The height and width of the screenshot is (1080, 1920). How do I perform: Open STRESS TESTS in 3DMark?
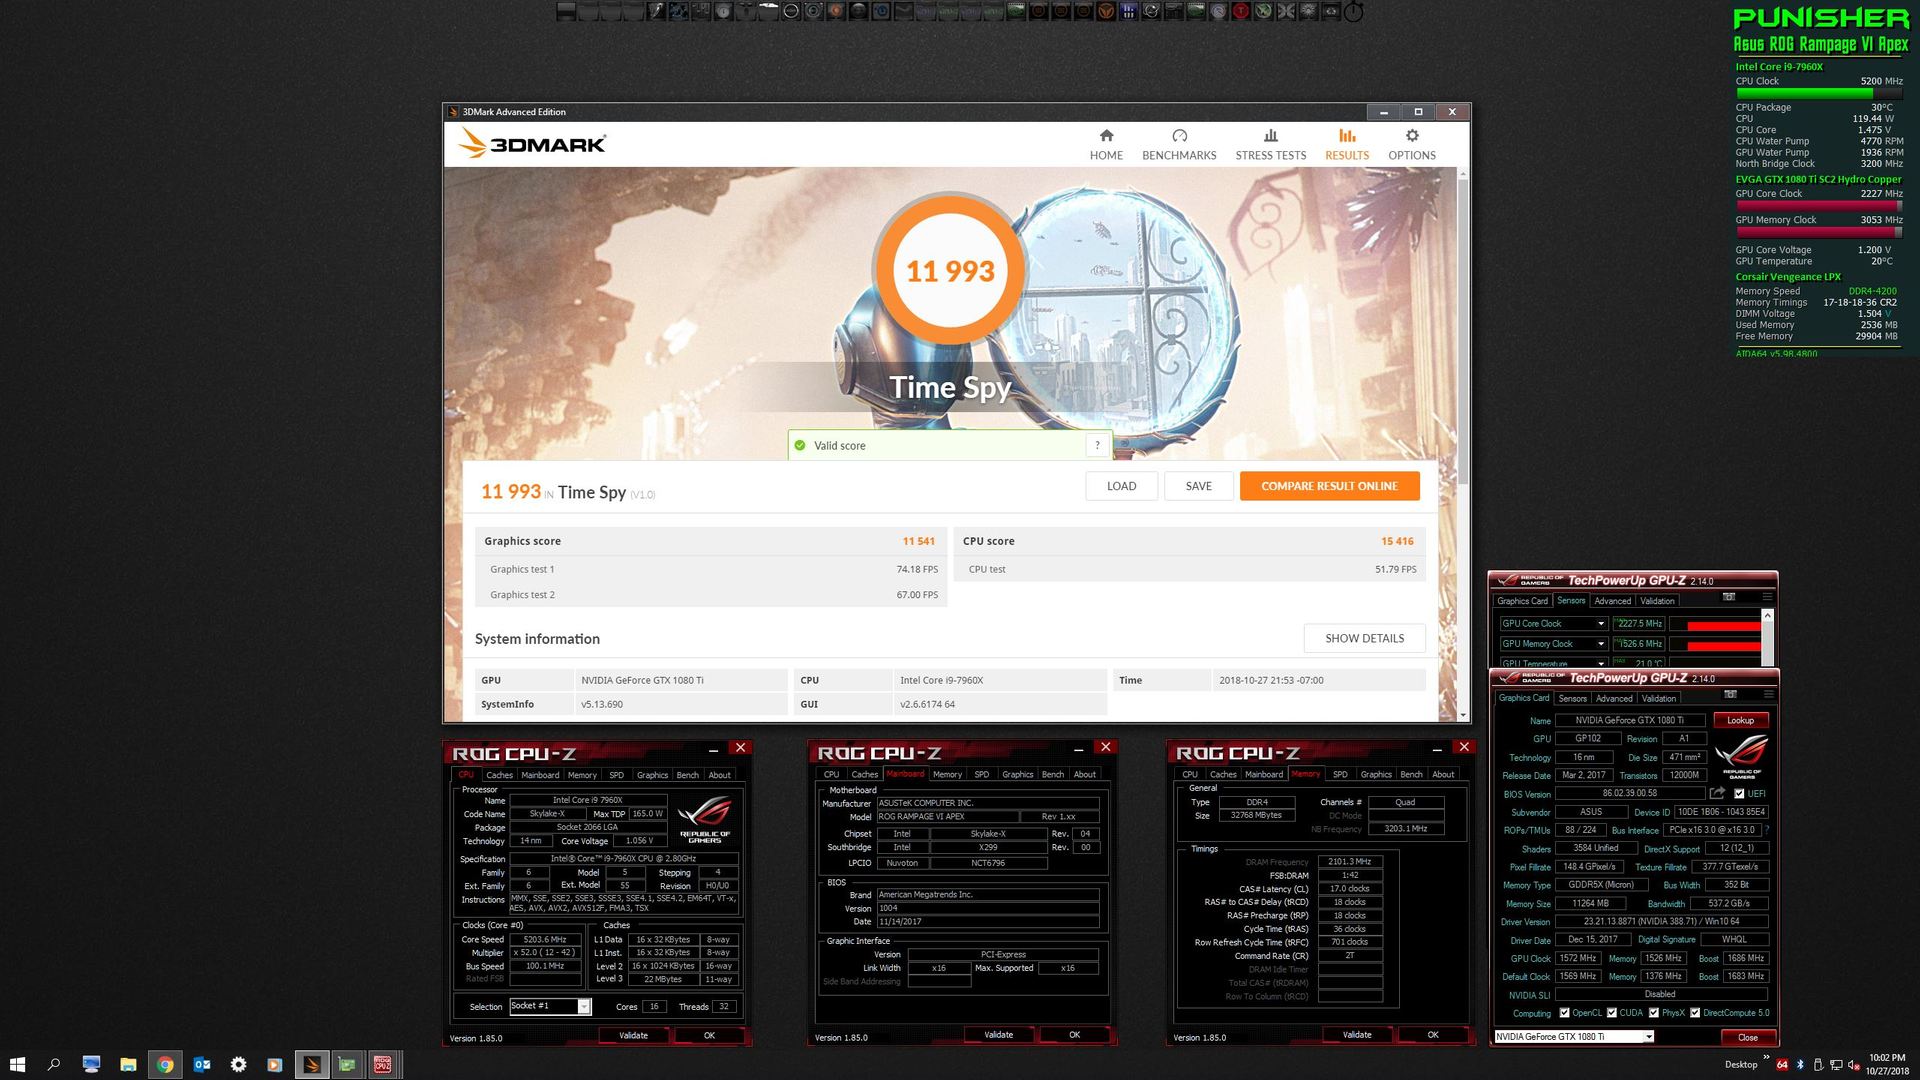tap(1270, 144)
